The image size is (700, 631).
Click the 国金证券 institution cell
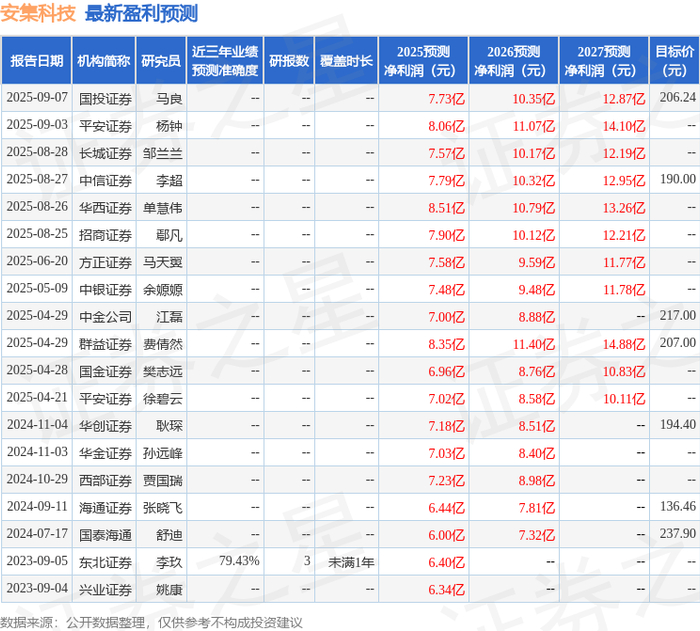point(105,371)
